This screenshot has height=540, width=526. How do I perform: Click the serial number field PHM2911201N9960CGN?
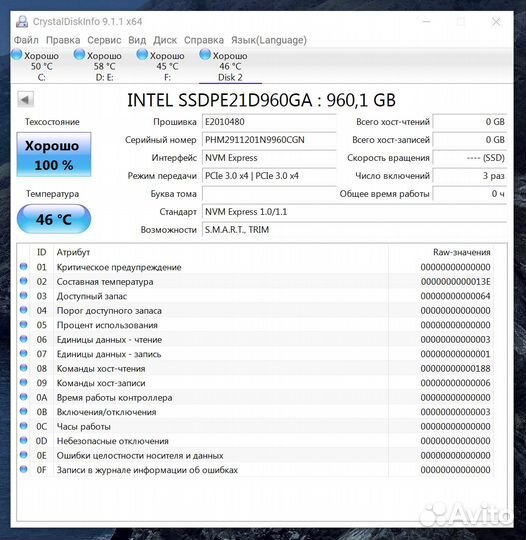pyautogui.click(x=269, y=140)
